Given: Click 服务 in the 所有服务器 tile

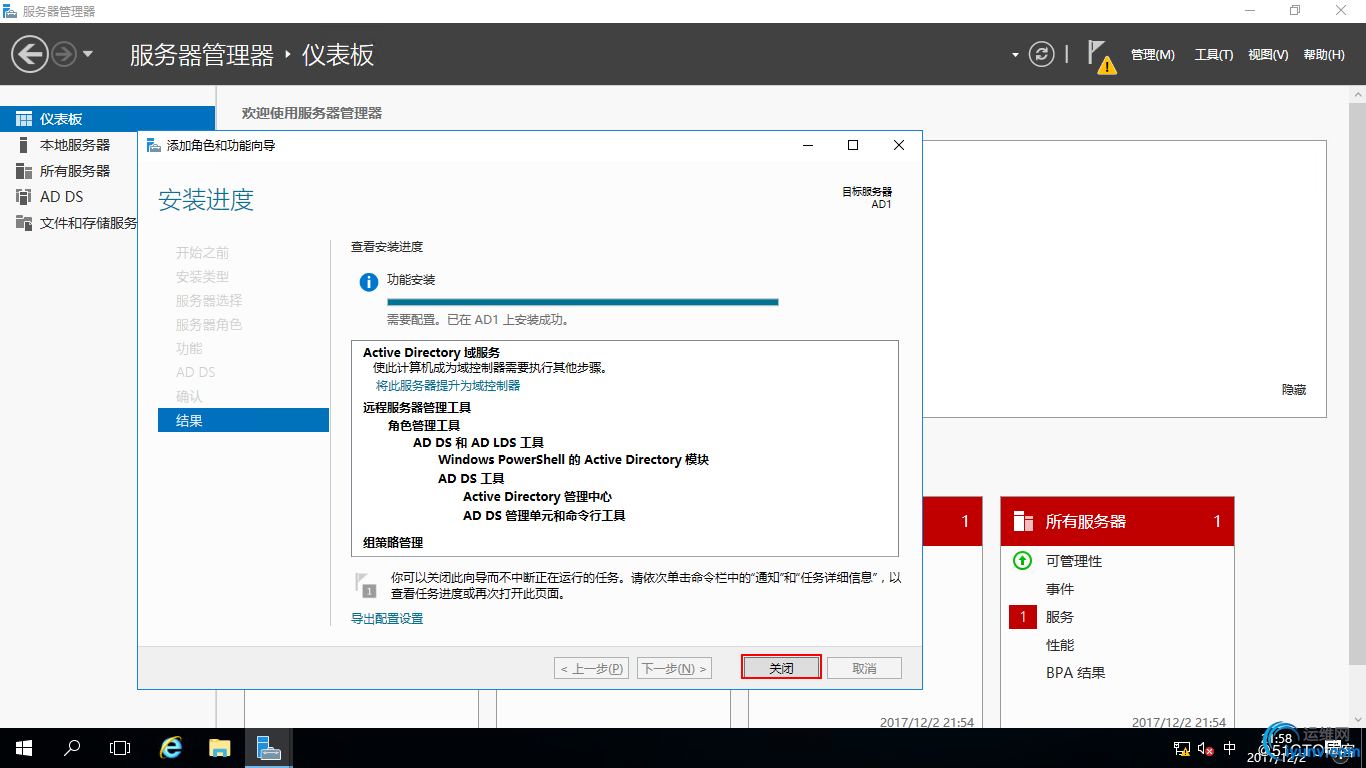Looking at the screenshot, I should click(1060, 617).
